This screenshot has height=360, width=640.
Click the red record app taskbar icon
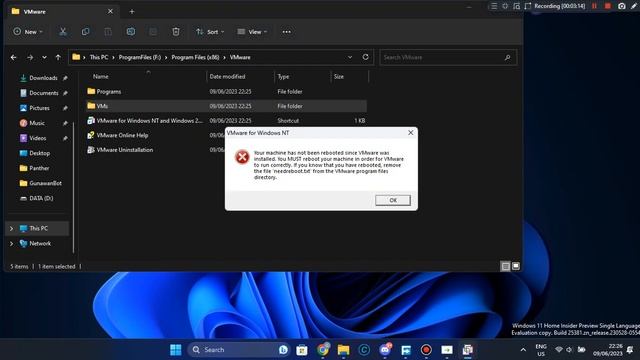pos(426,350)
